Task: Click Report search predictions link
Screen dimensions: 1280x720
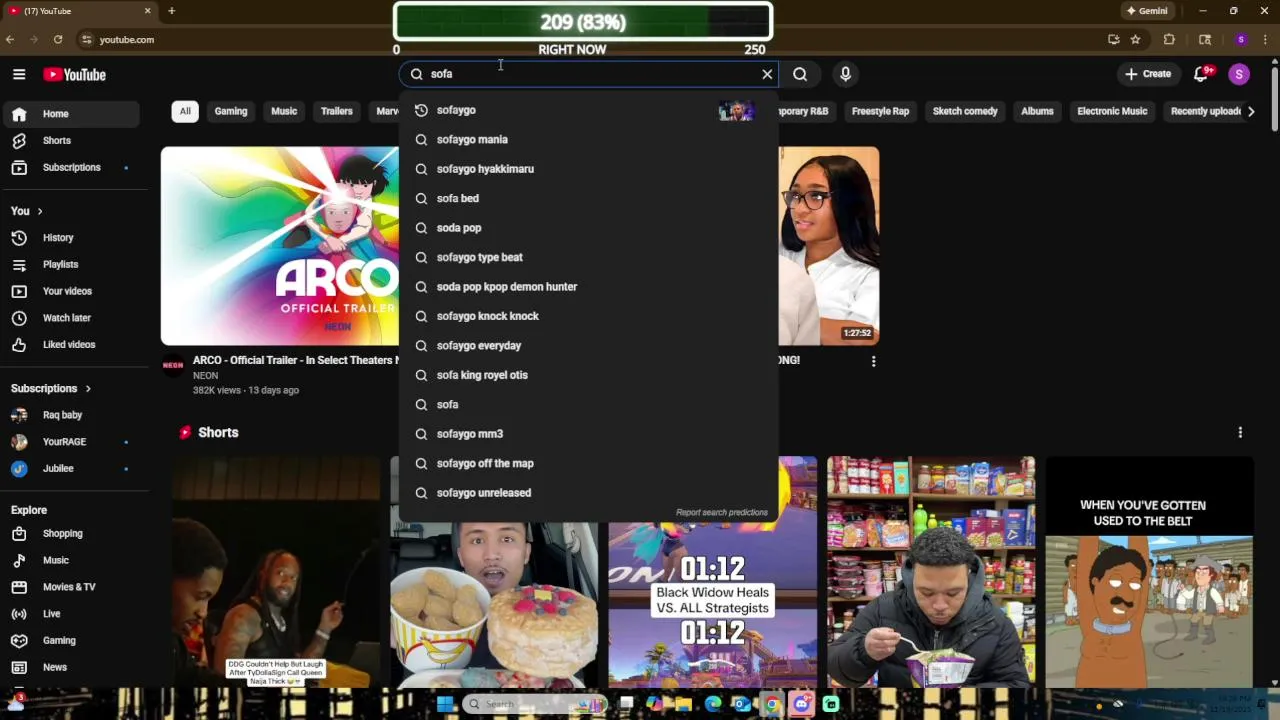Action: (x=722, y=512)
